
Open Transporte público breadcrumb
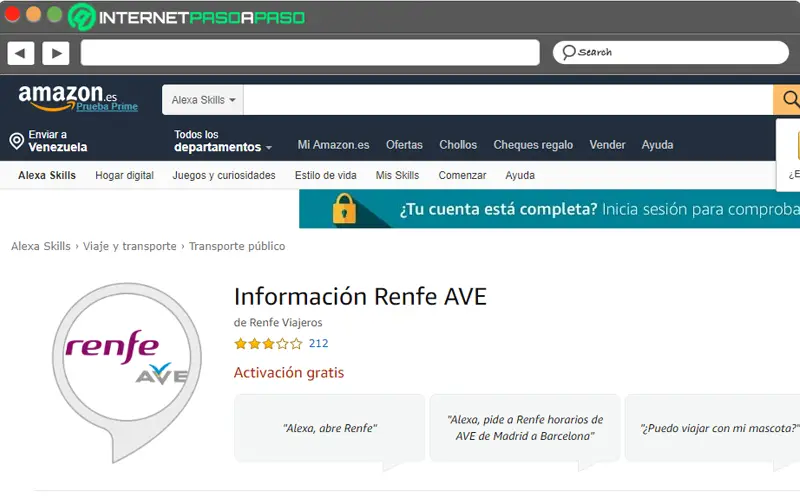(x=237, y=246)
